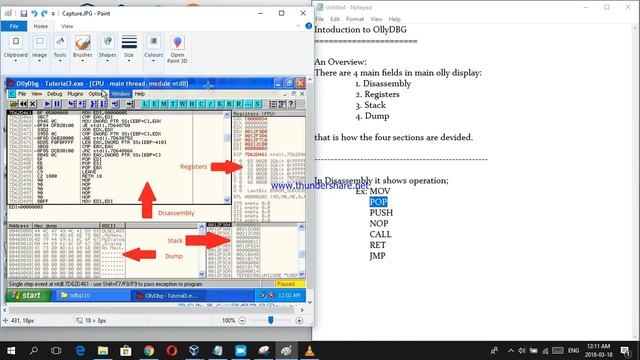Click the line '4. Dump' in Notepad
The width and height of the screenshot is (640, 360).
pos(372,116)
